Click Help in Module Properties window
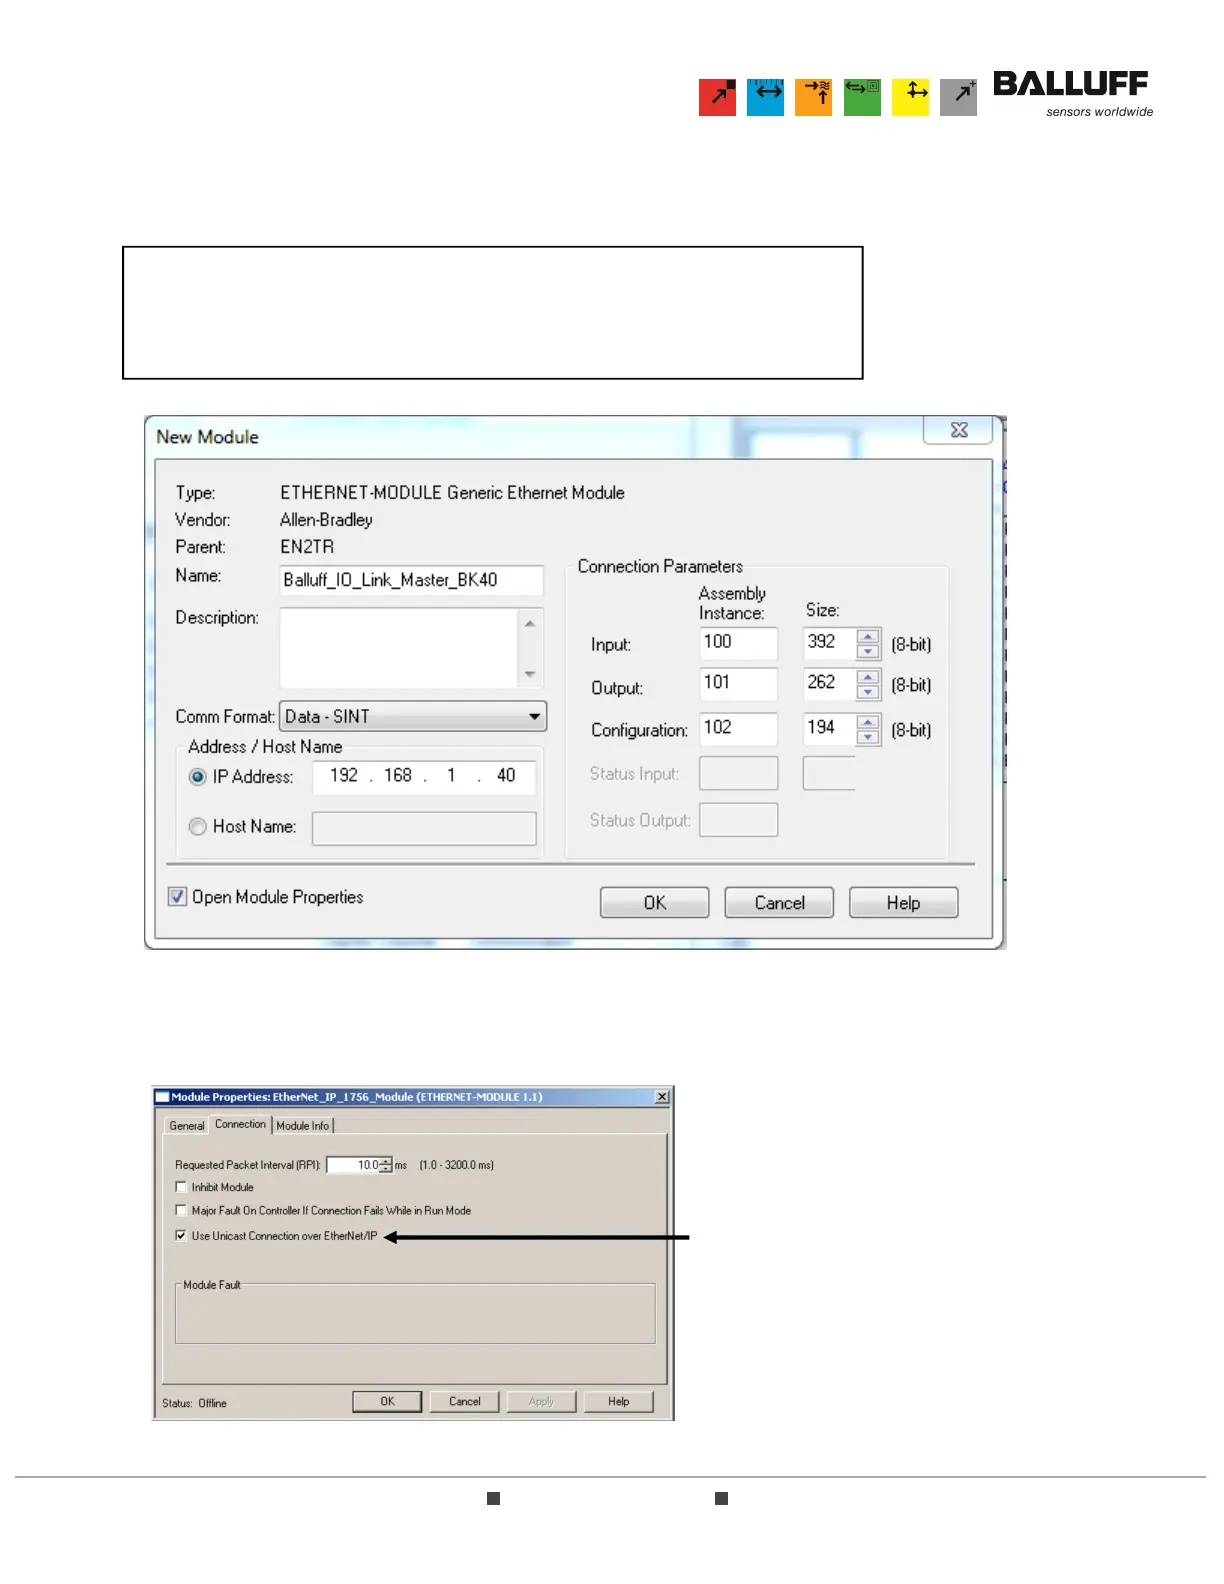Image resolution: width=1224 pixels, height=1584 pixels. click(x=619, y=1401)
